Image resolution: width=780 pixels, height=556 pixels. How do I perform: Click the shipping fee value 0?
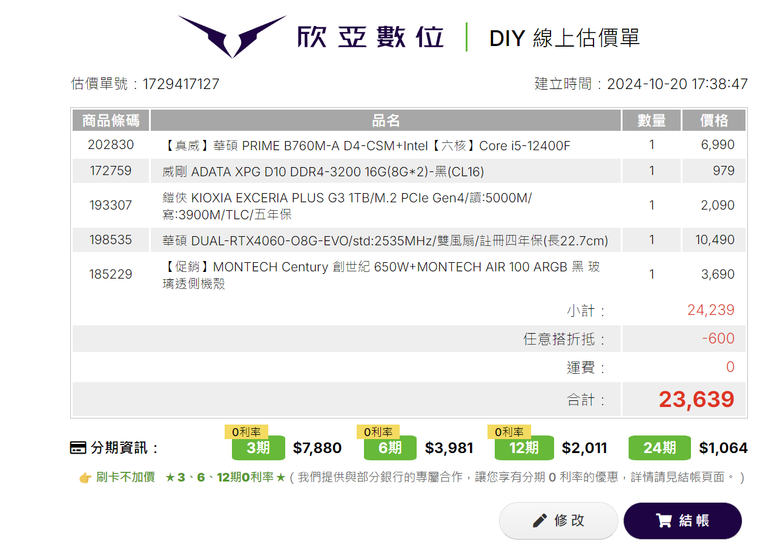tap(730, 367)
